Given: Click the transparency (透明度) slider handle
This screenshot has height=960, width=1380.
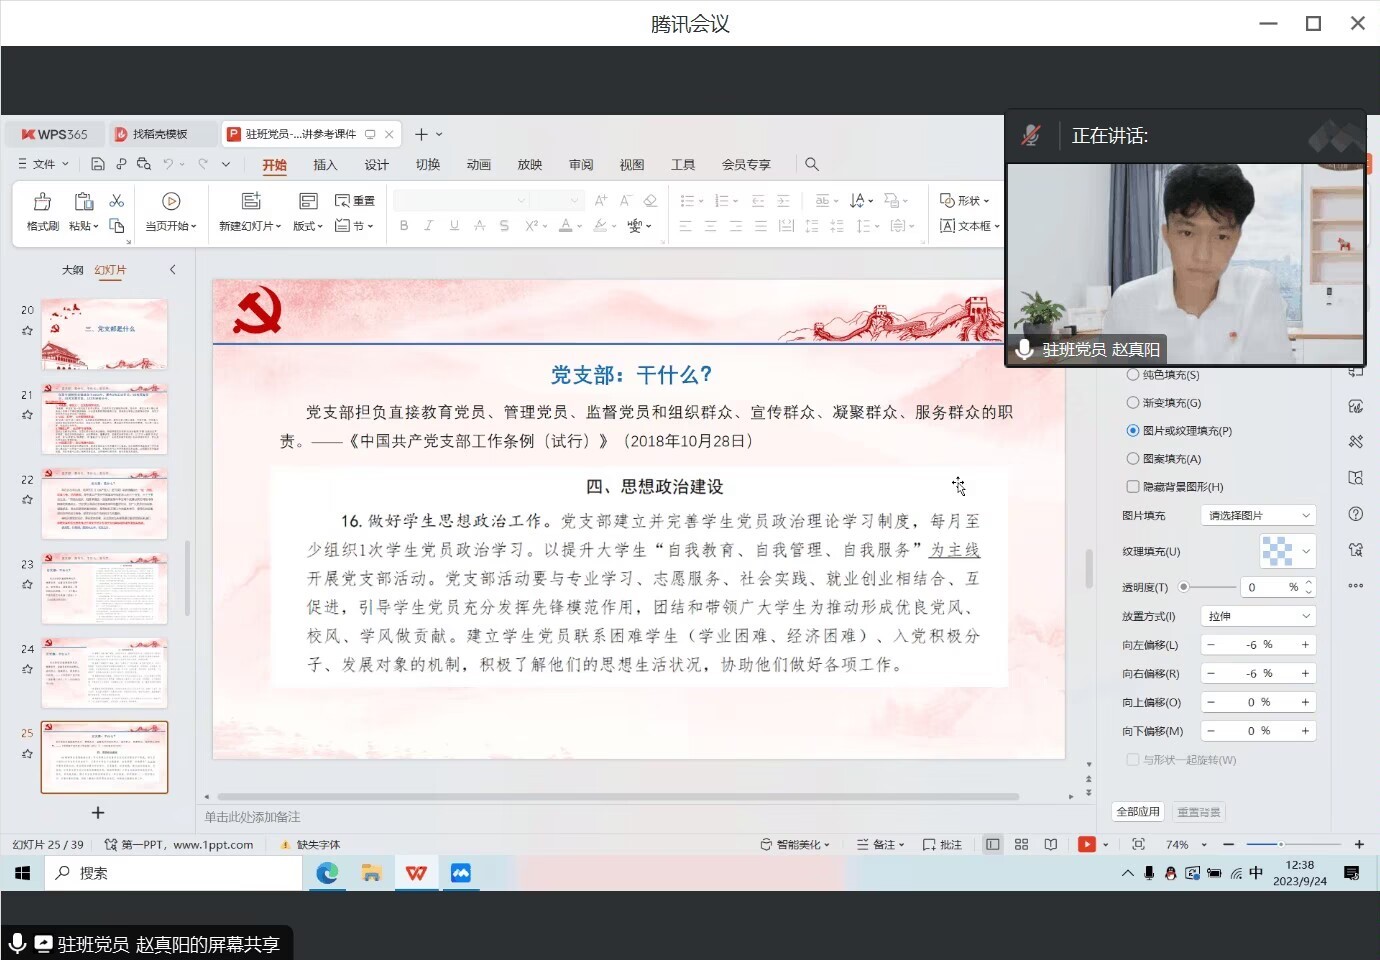Looking at the screenshot, I should tap(1184, 587).
